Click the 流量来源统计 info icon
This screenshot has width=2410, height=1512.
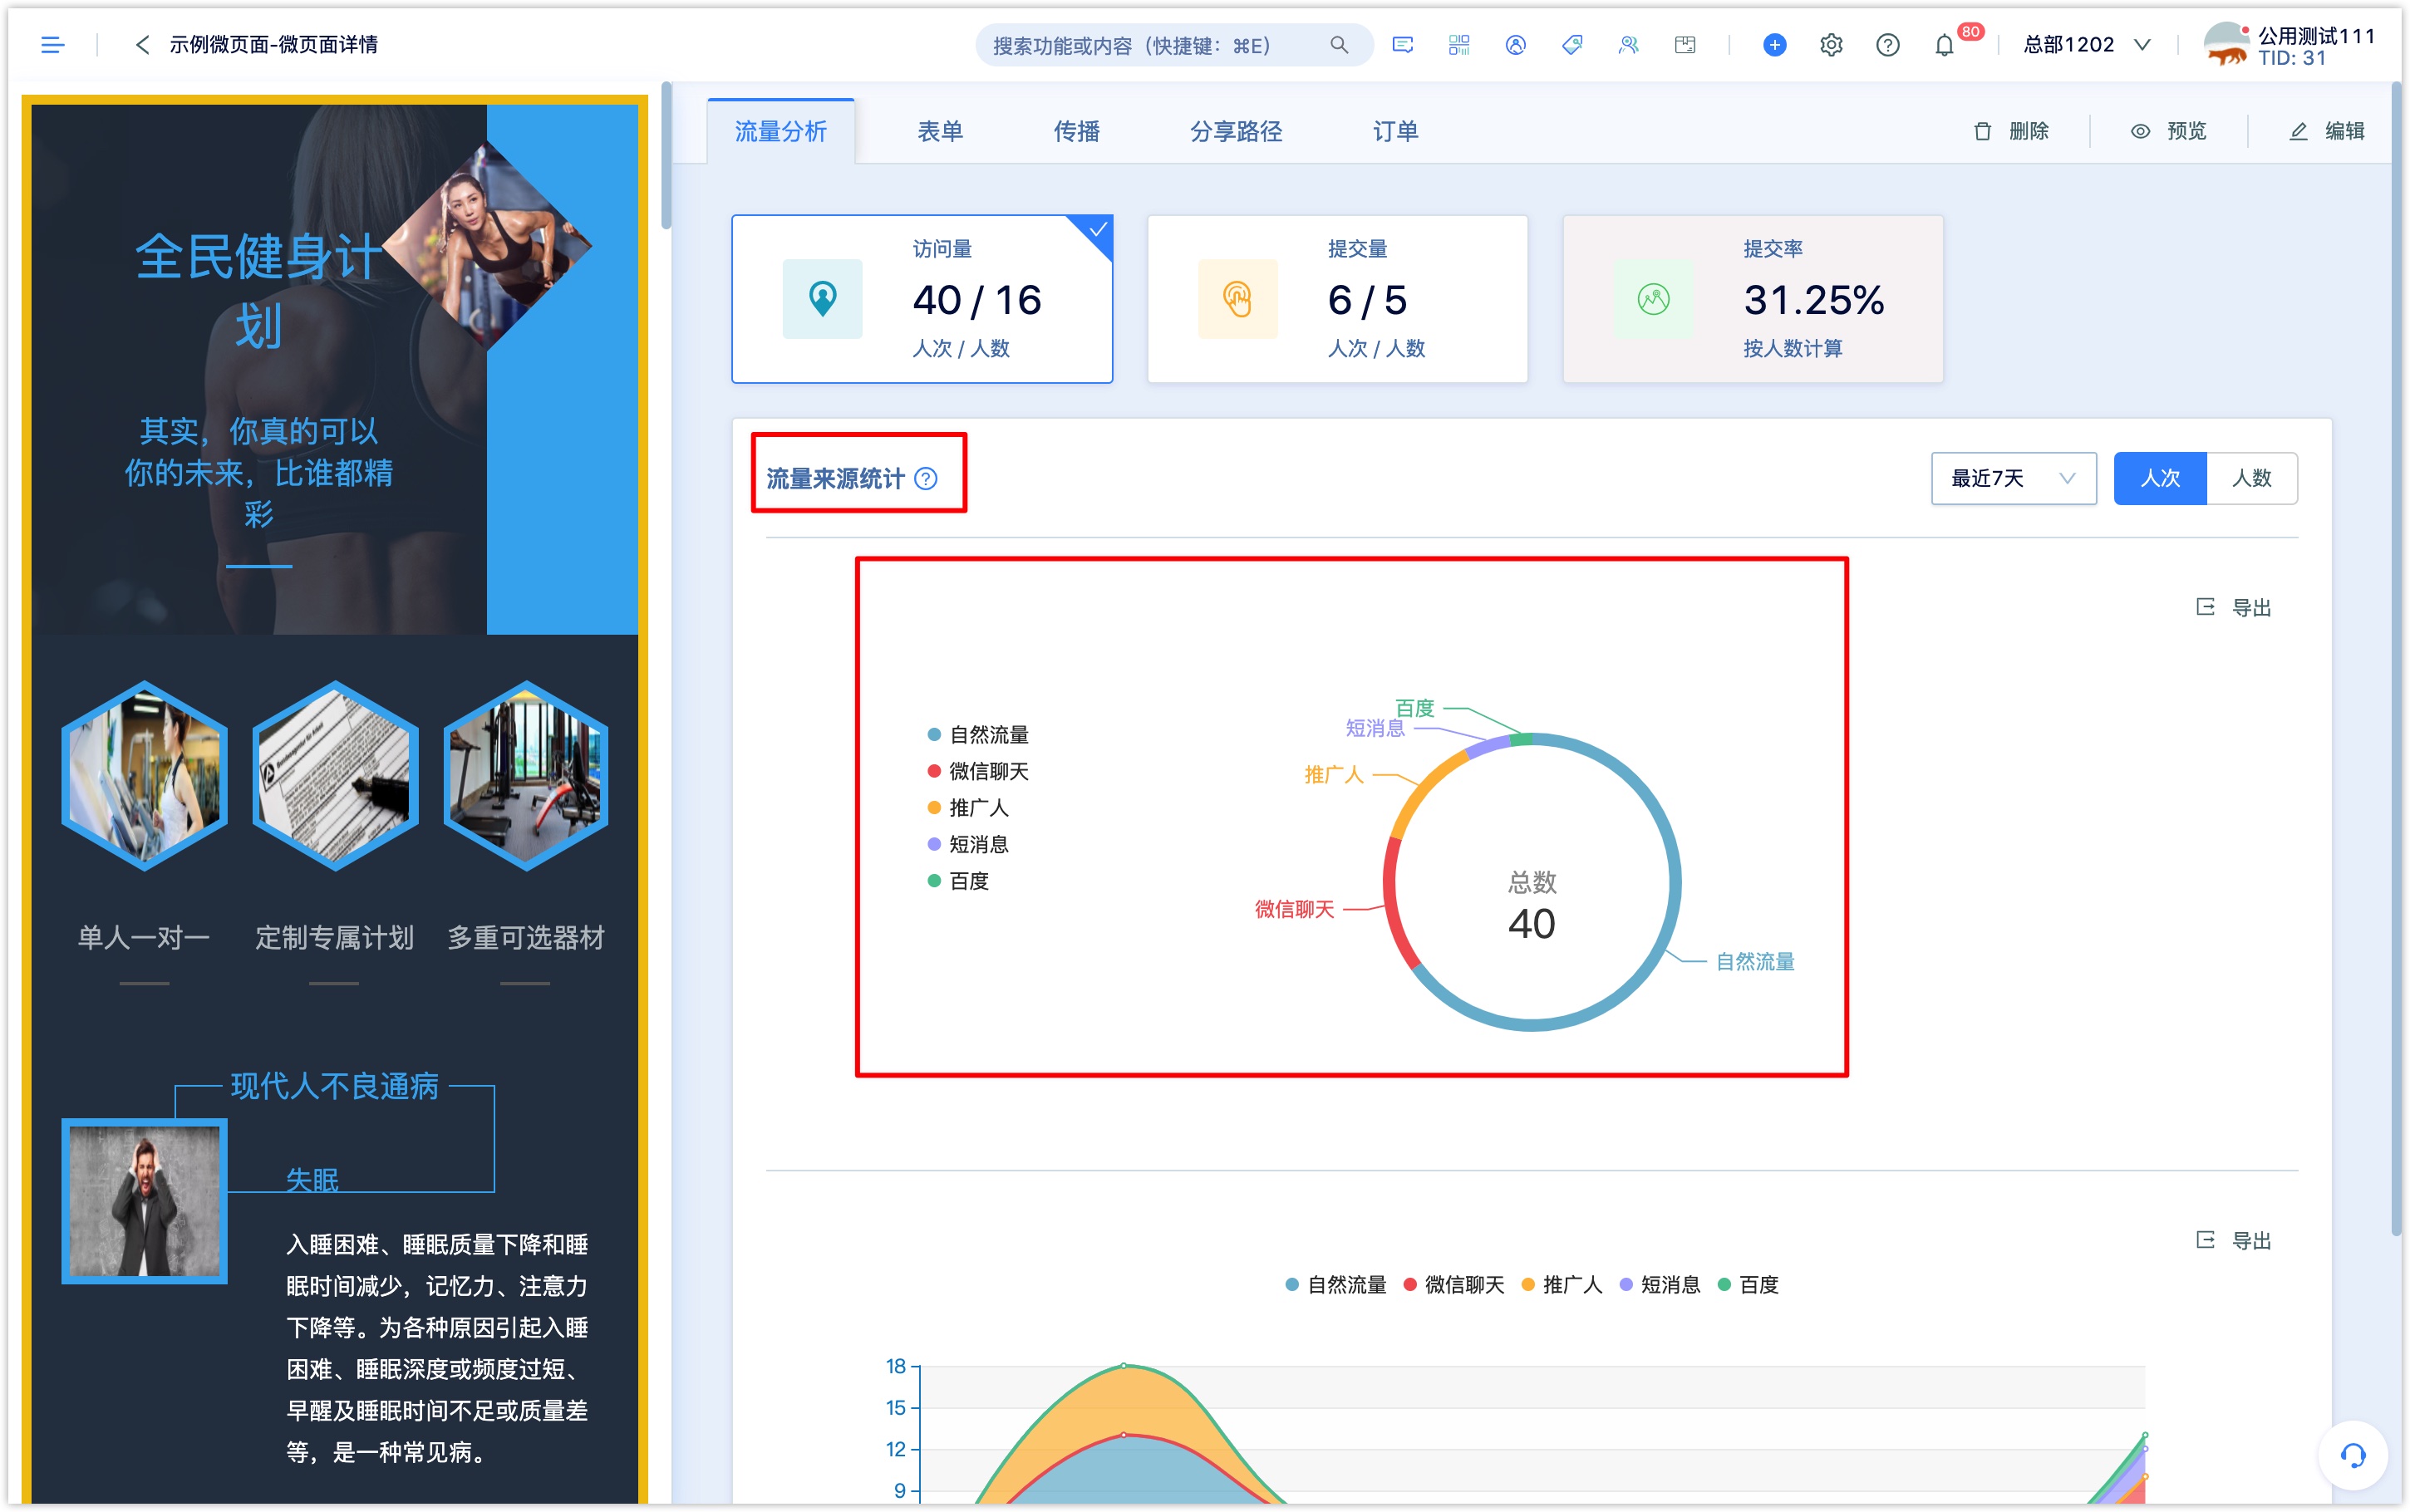[x=932, y=479]
